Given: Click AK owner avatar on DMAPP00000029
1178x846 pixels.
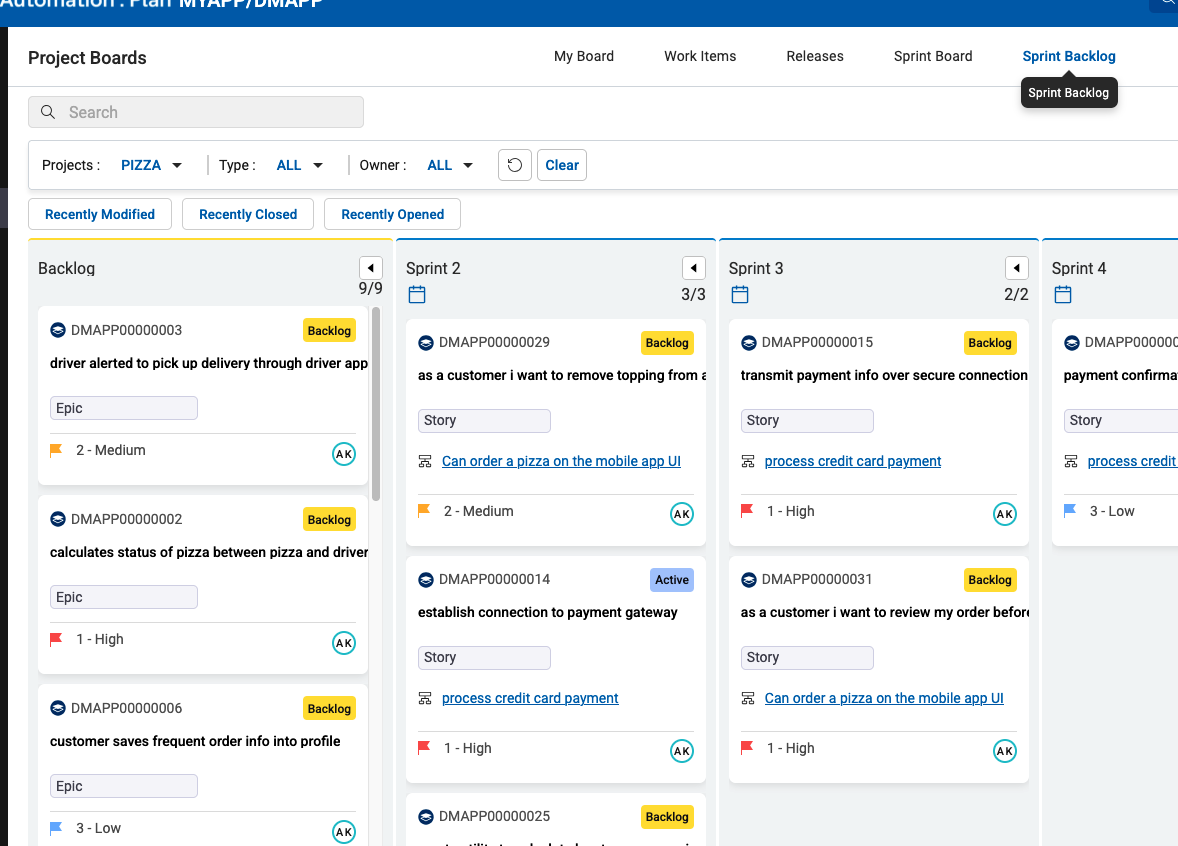Looking at the screenshot, I should (x=682, y=514).
